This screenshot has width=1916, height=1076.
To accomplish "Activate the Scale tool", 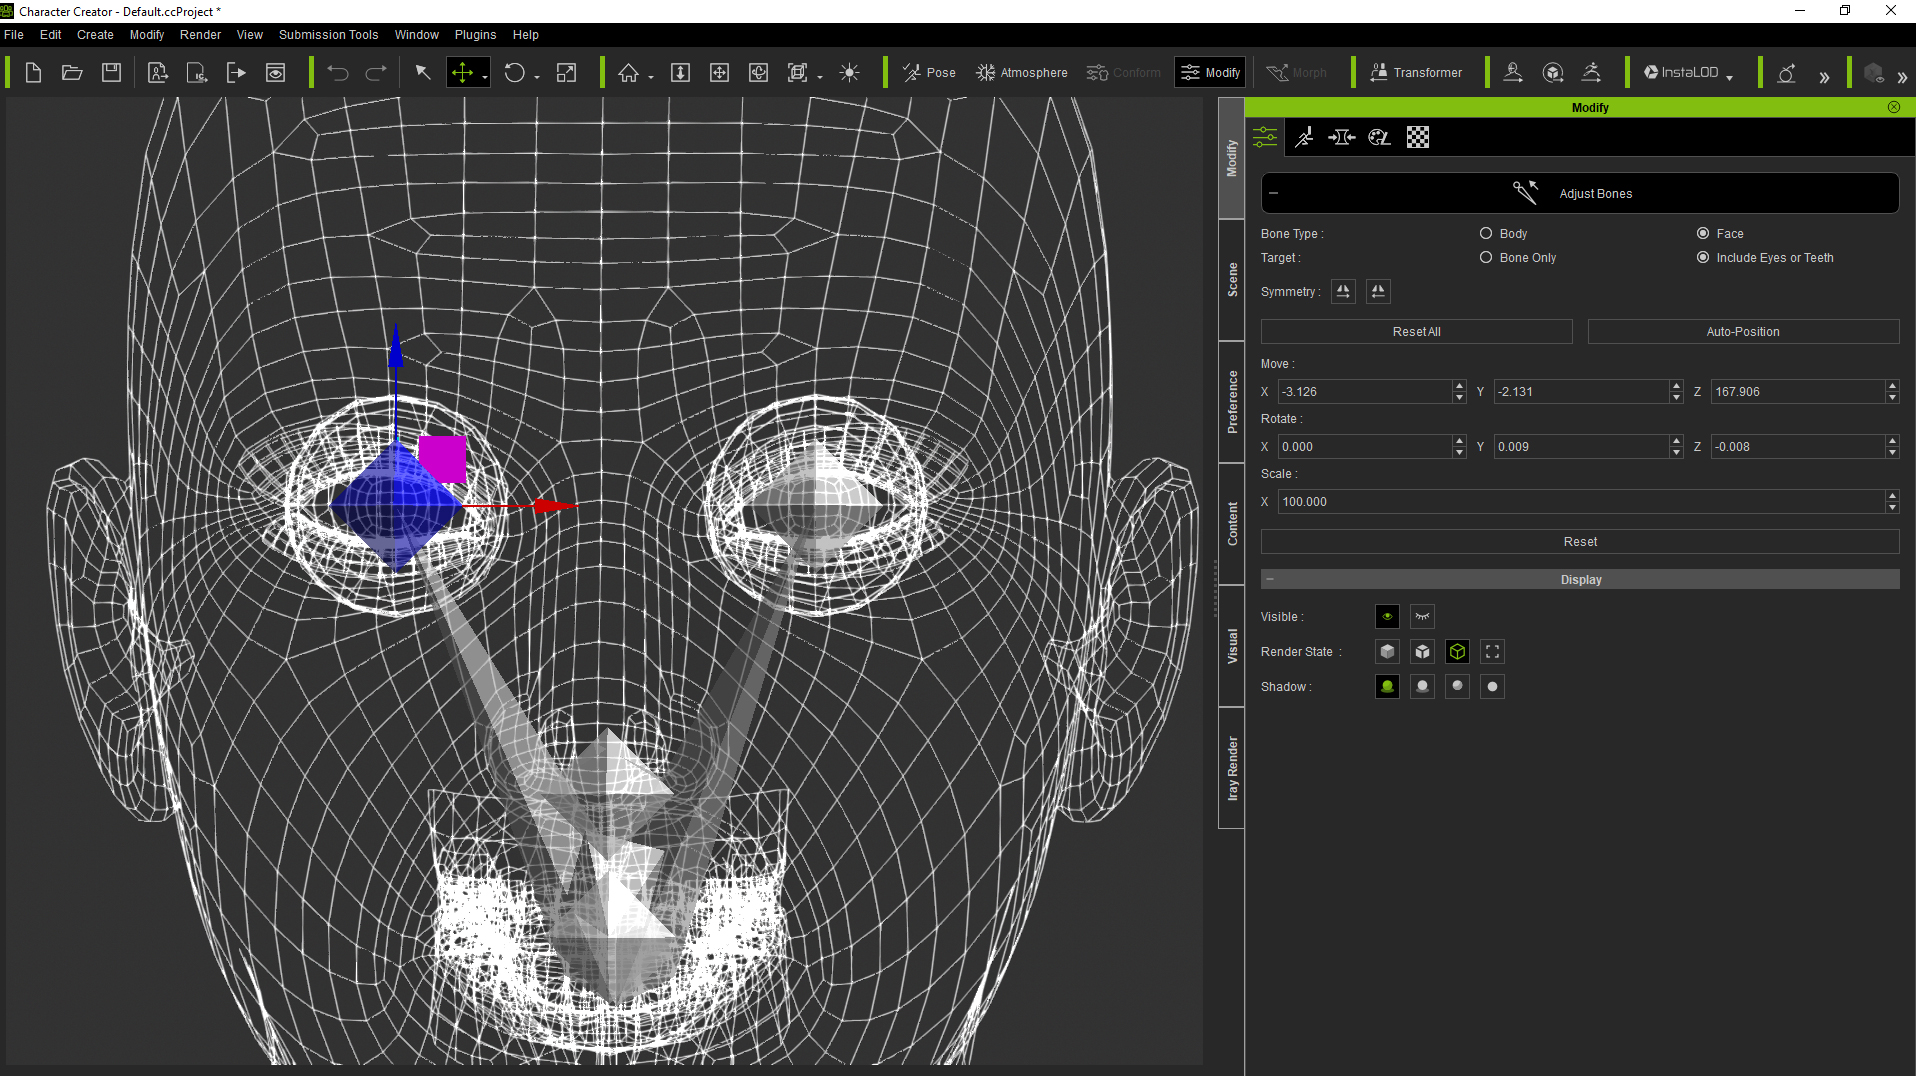I will pos(566,72).
